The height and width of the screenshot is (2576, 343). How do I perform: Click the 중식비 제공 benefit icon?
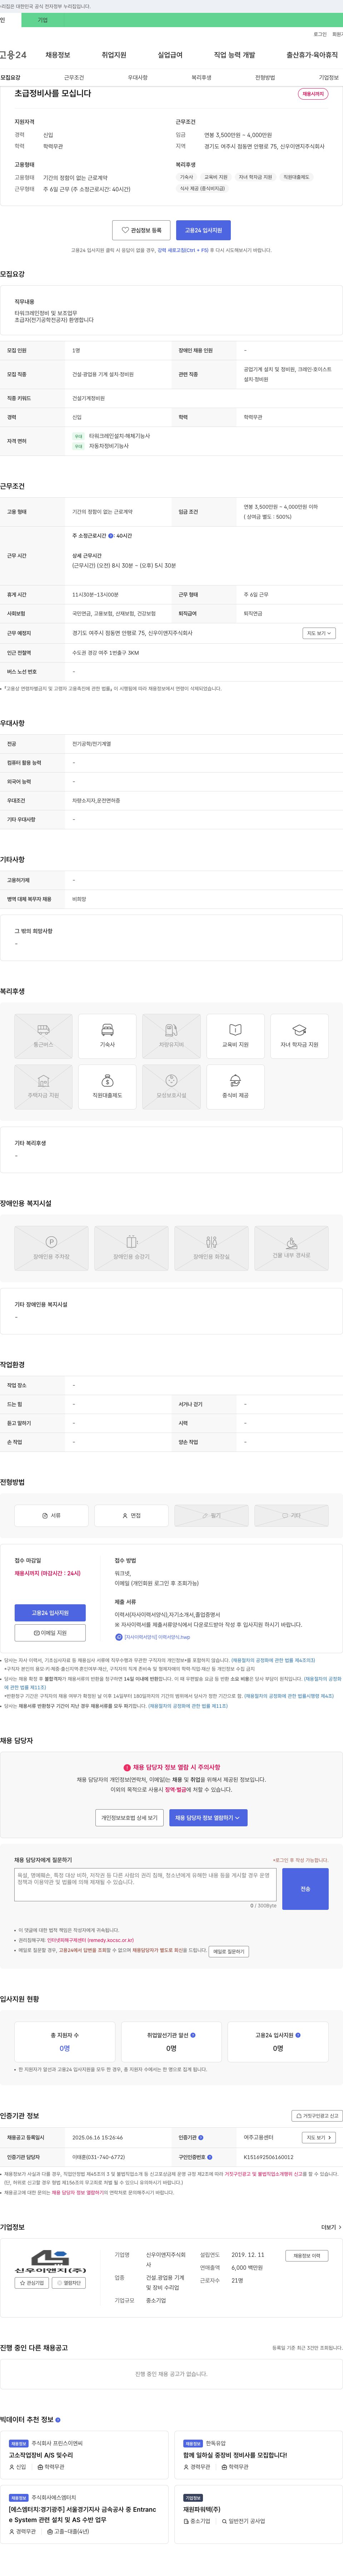(235, 1087)
